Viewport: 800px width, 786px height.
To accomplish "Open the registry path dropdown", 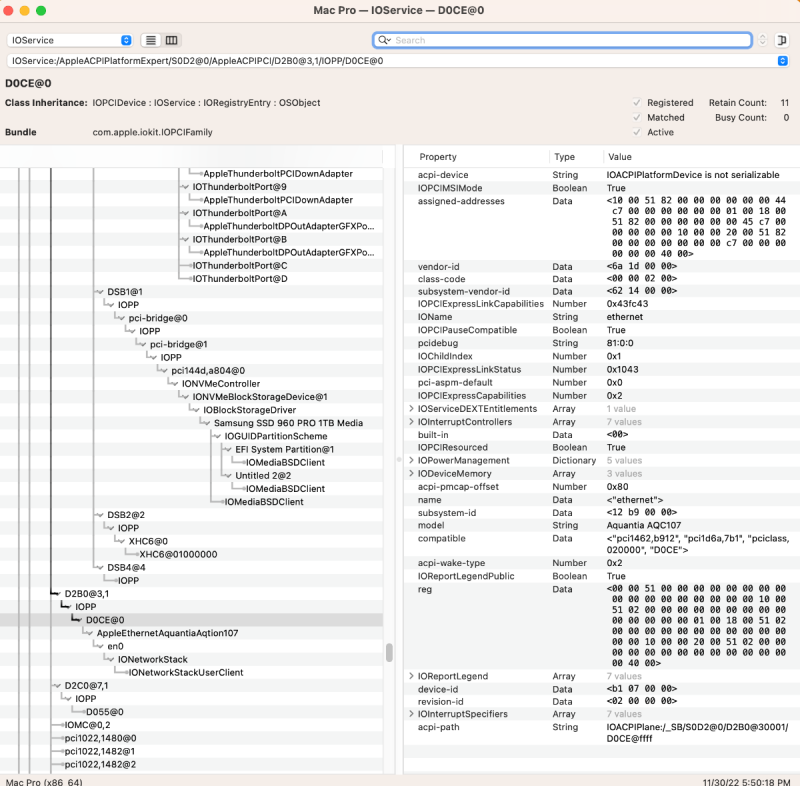I will pyautogui.click(x=782, y=61).
